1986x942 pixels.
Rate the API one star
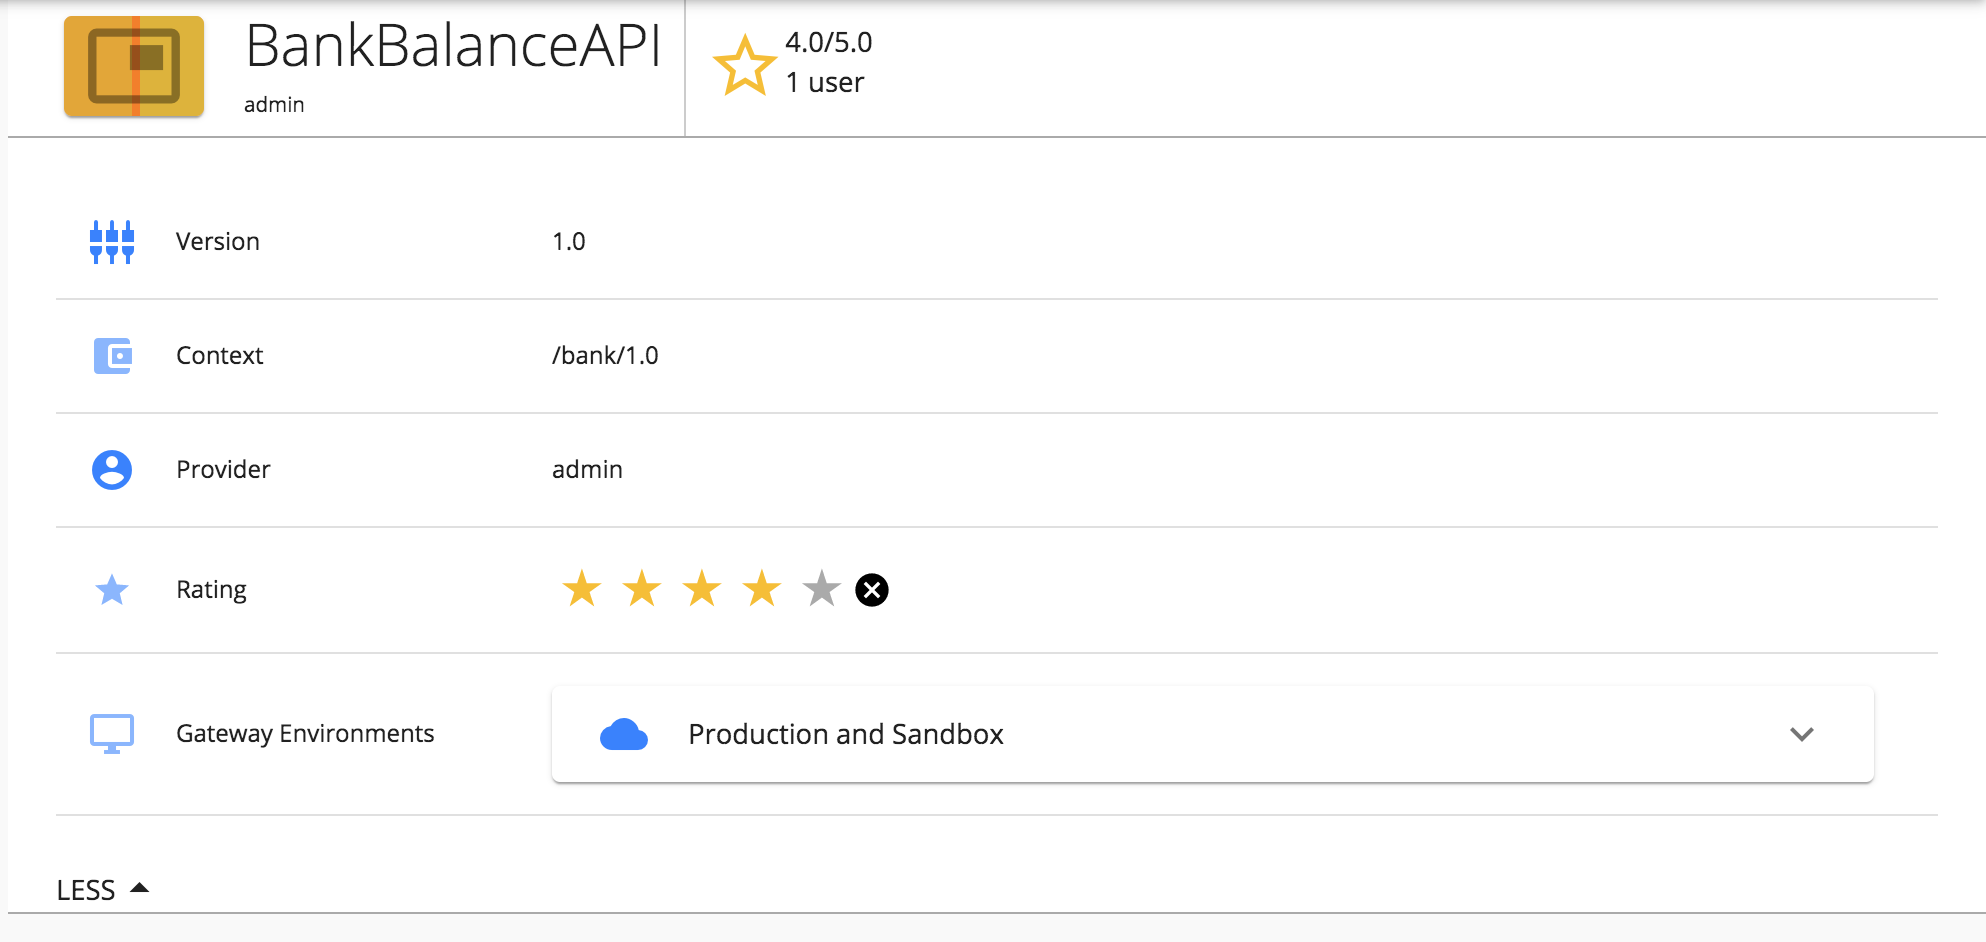point(582,589)
